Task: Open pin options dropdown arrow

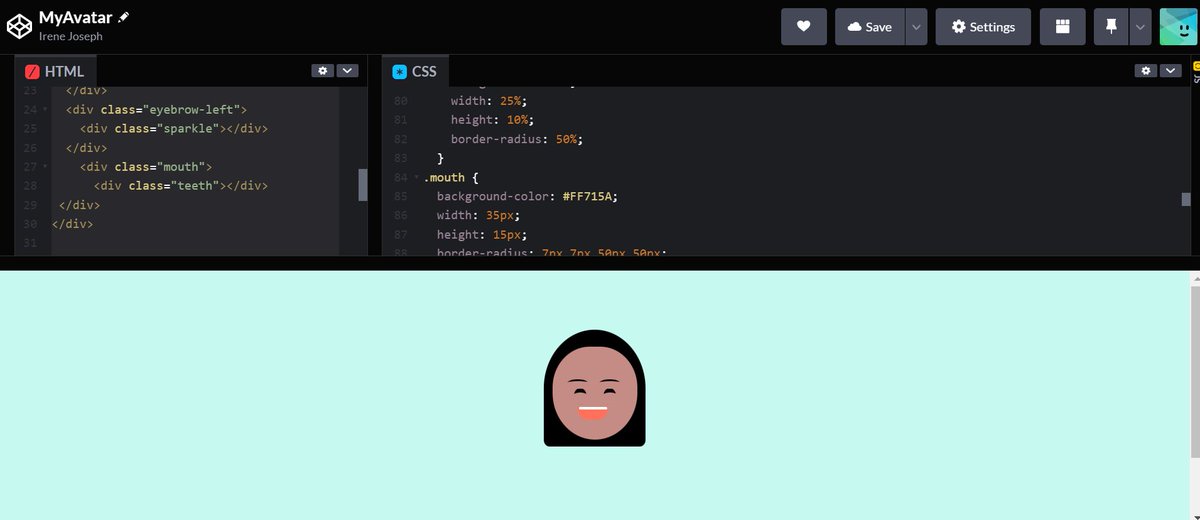Action: (1140, 27)
